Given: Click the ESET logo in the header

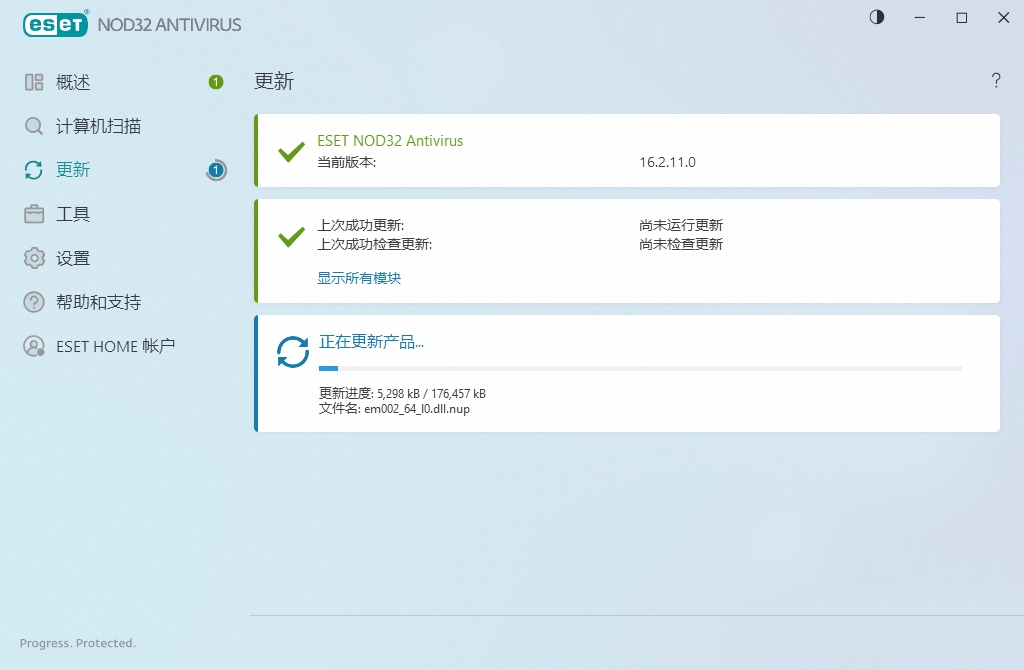Looking at the screenshot, I should (x=55, y=24).
